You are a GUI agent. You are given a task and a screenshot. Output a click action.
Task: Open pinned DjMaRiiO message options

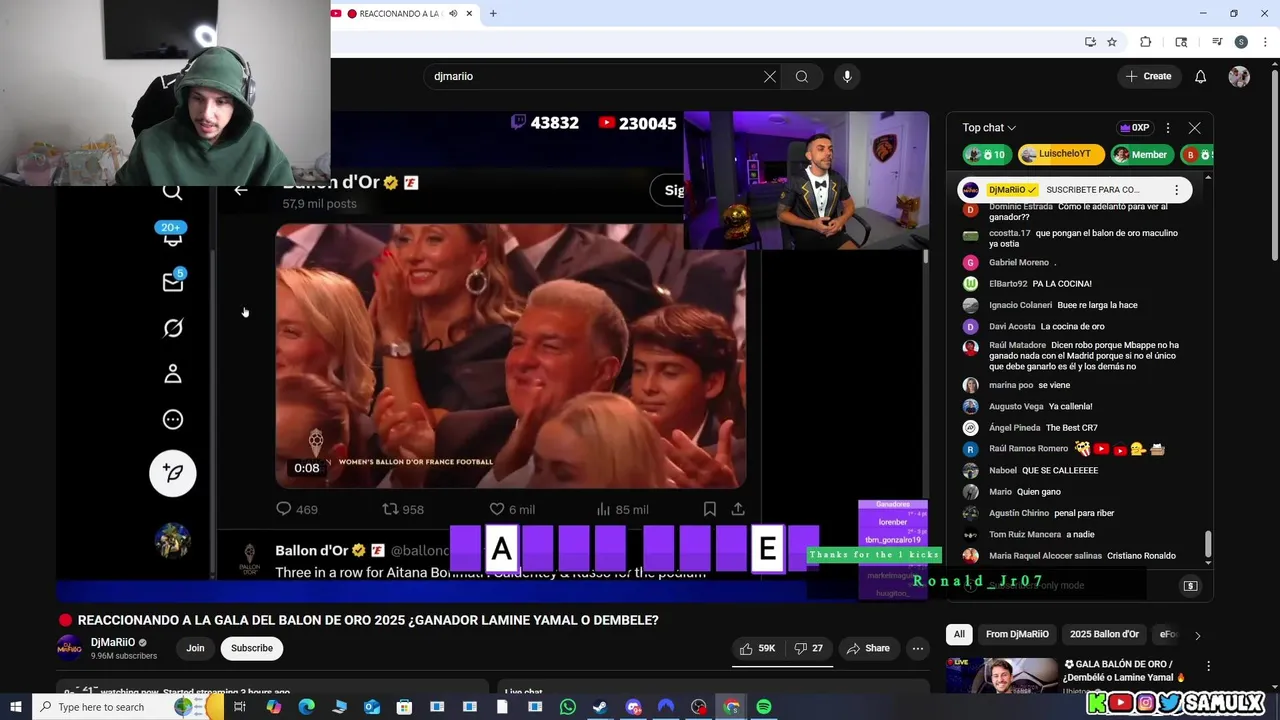point(1176,190)
